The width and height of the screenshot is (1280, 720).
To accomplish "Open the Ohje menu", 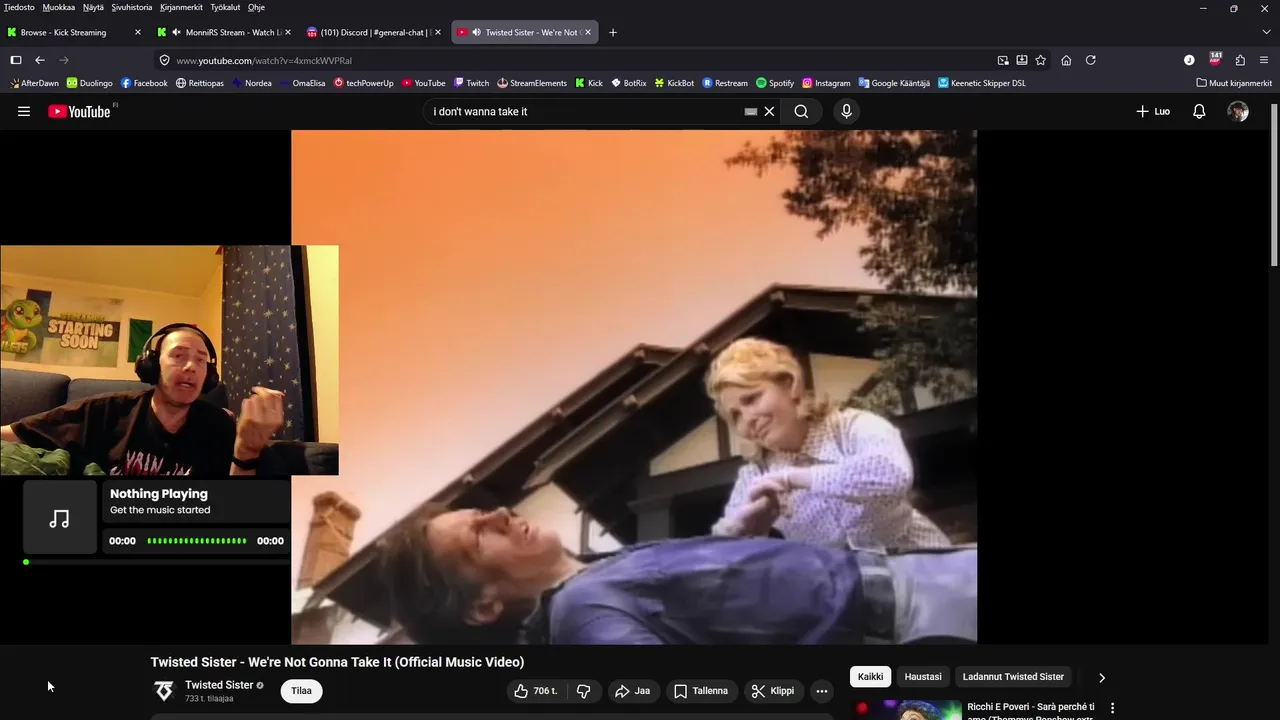I will [x=256, y=7].
